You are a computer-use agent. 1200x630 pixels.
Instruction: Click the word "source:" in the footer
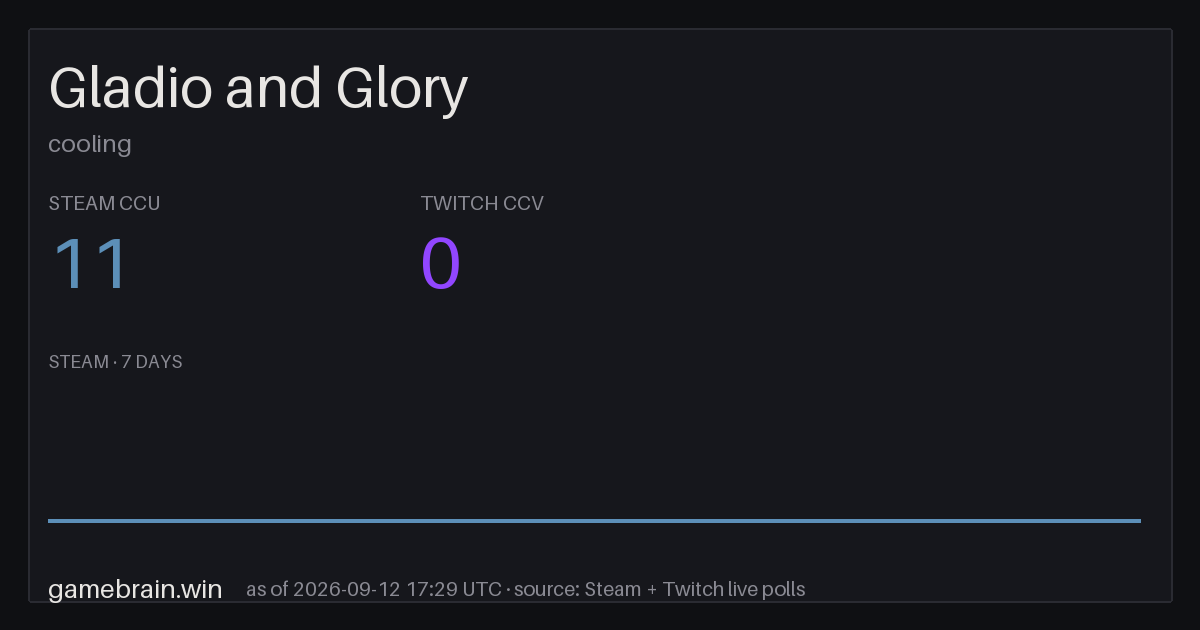coord(547,589)
